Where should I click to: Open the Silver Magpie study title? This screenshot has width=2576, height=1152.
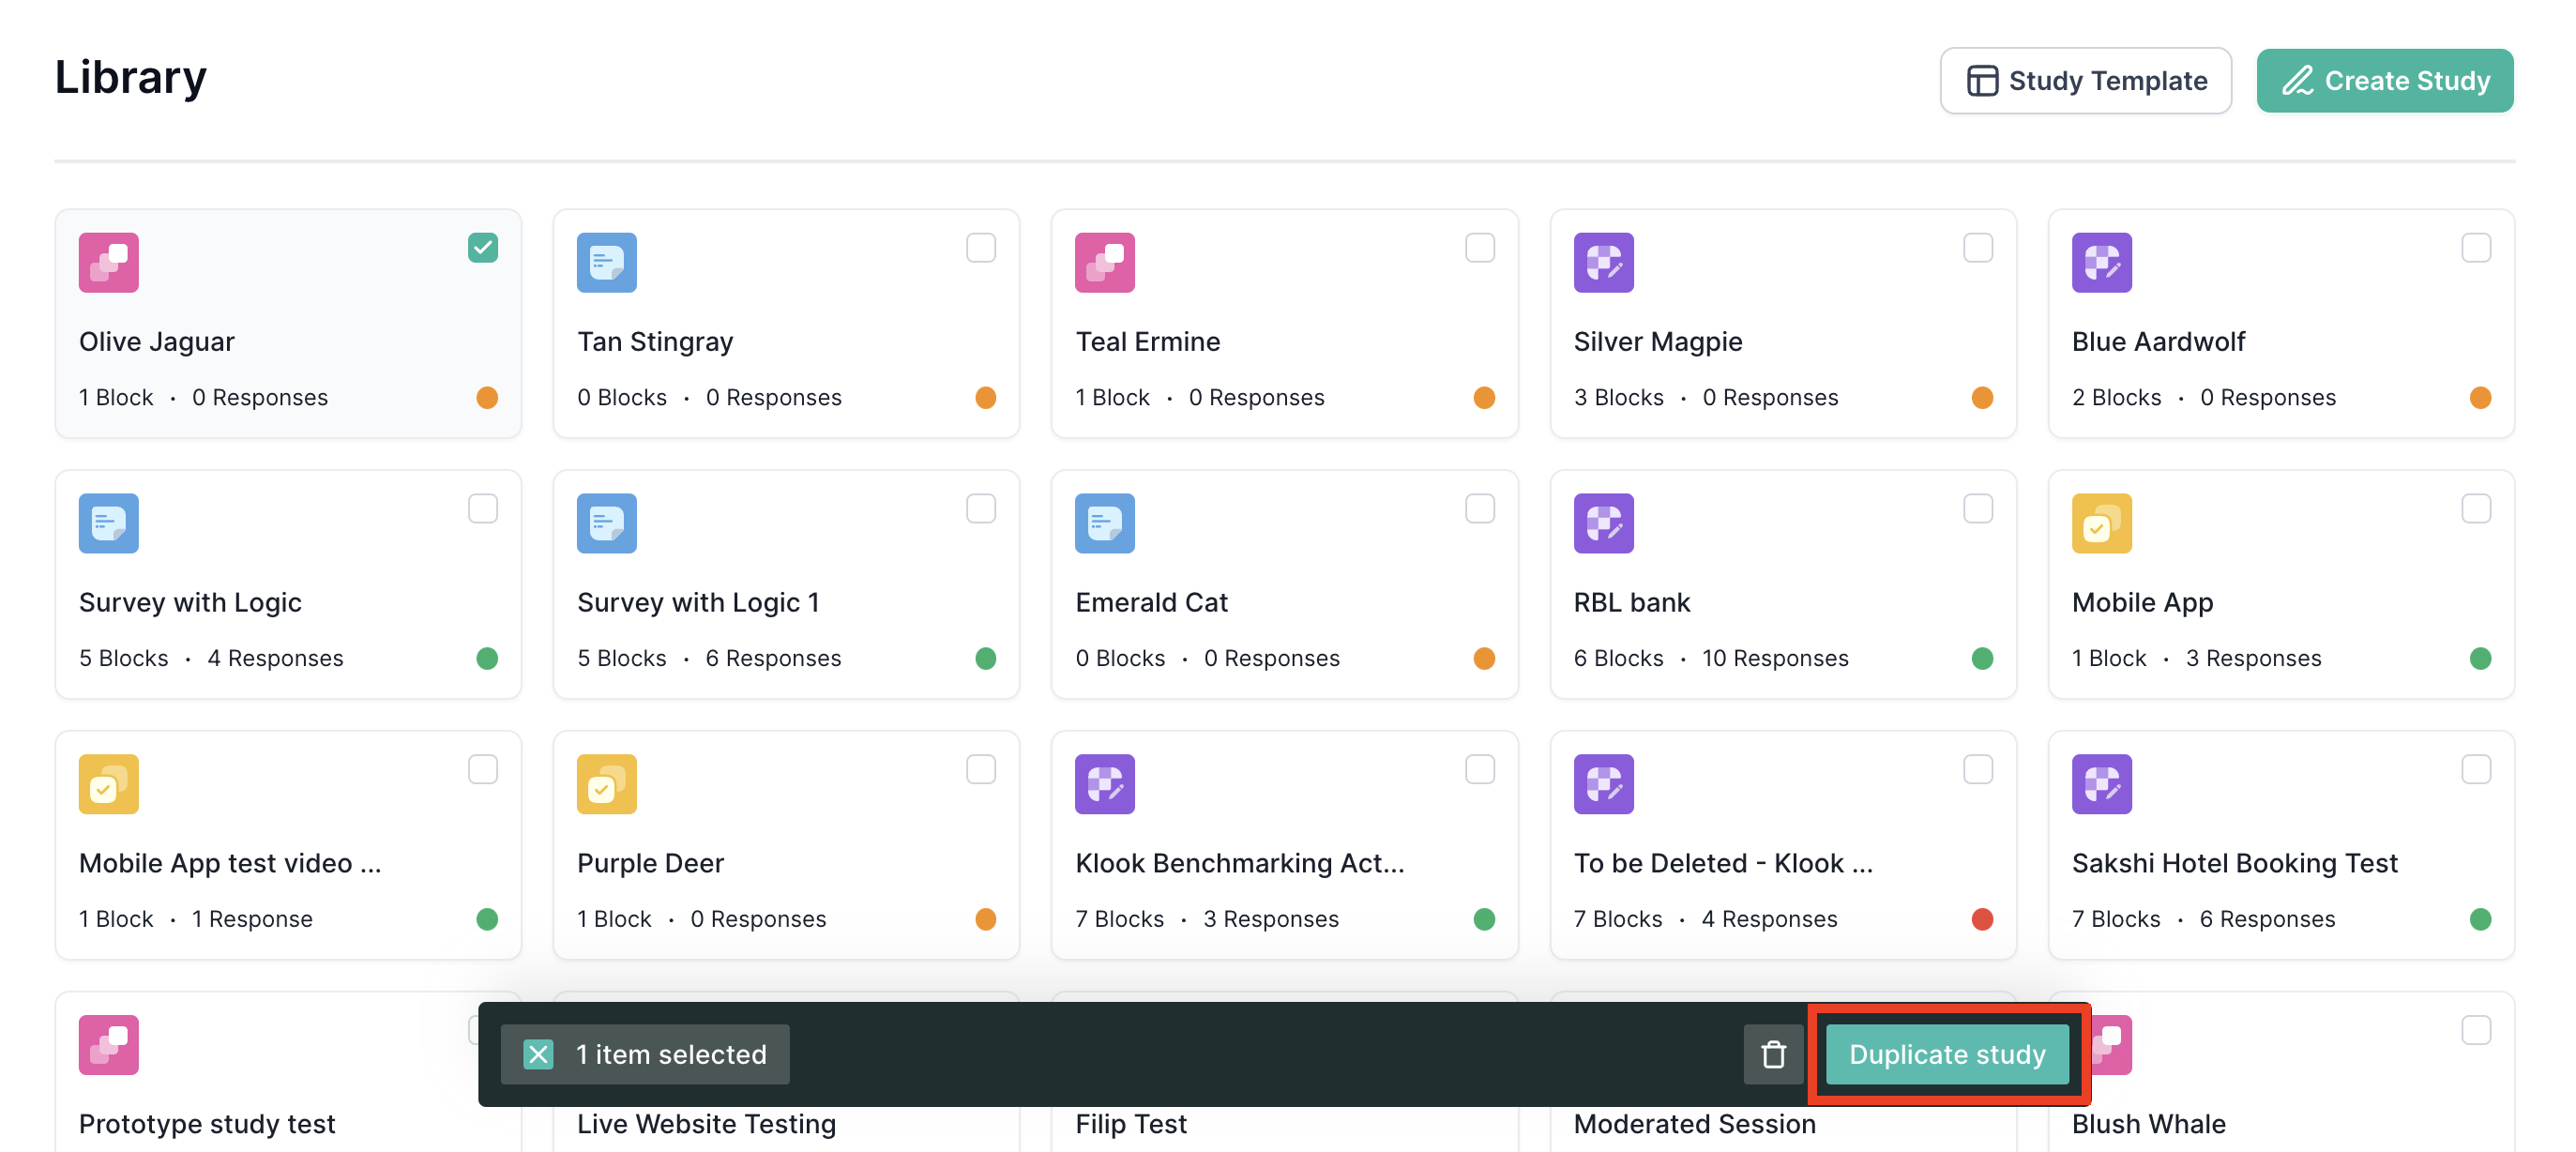[1657, 341]
